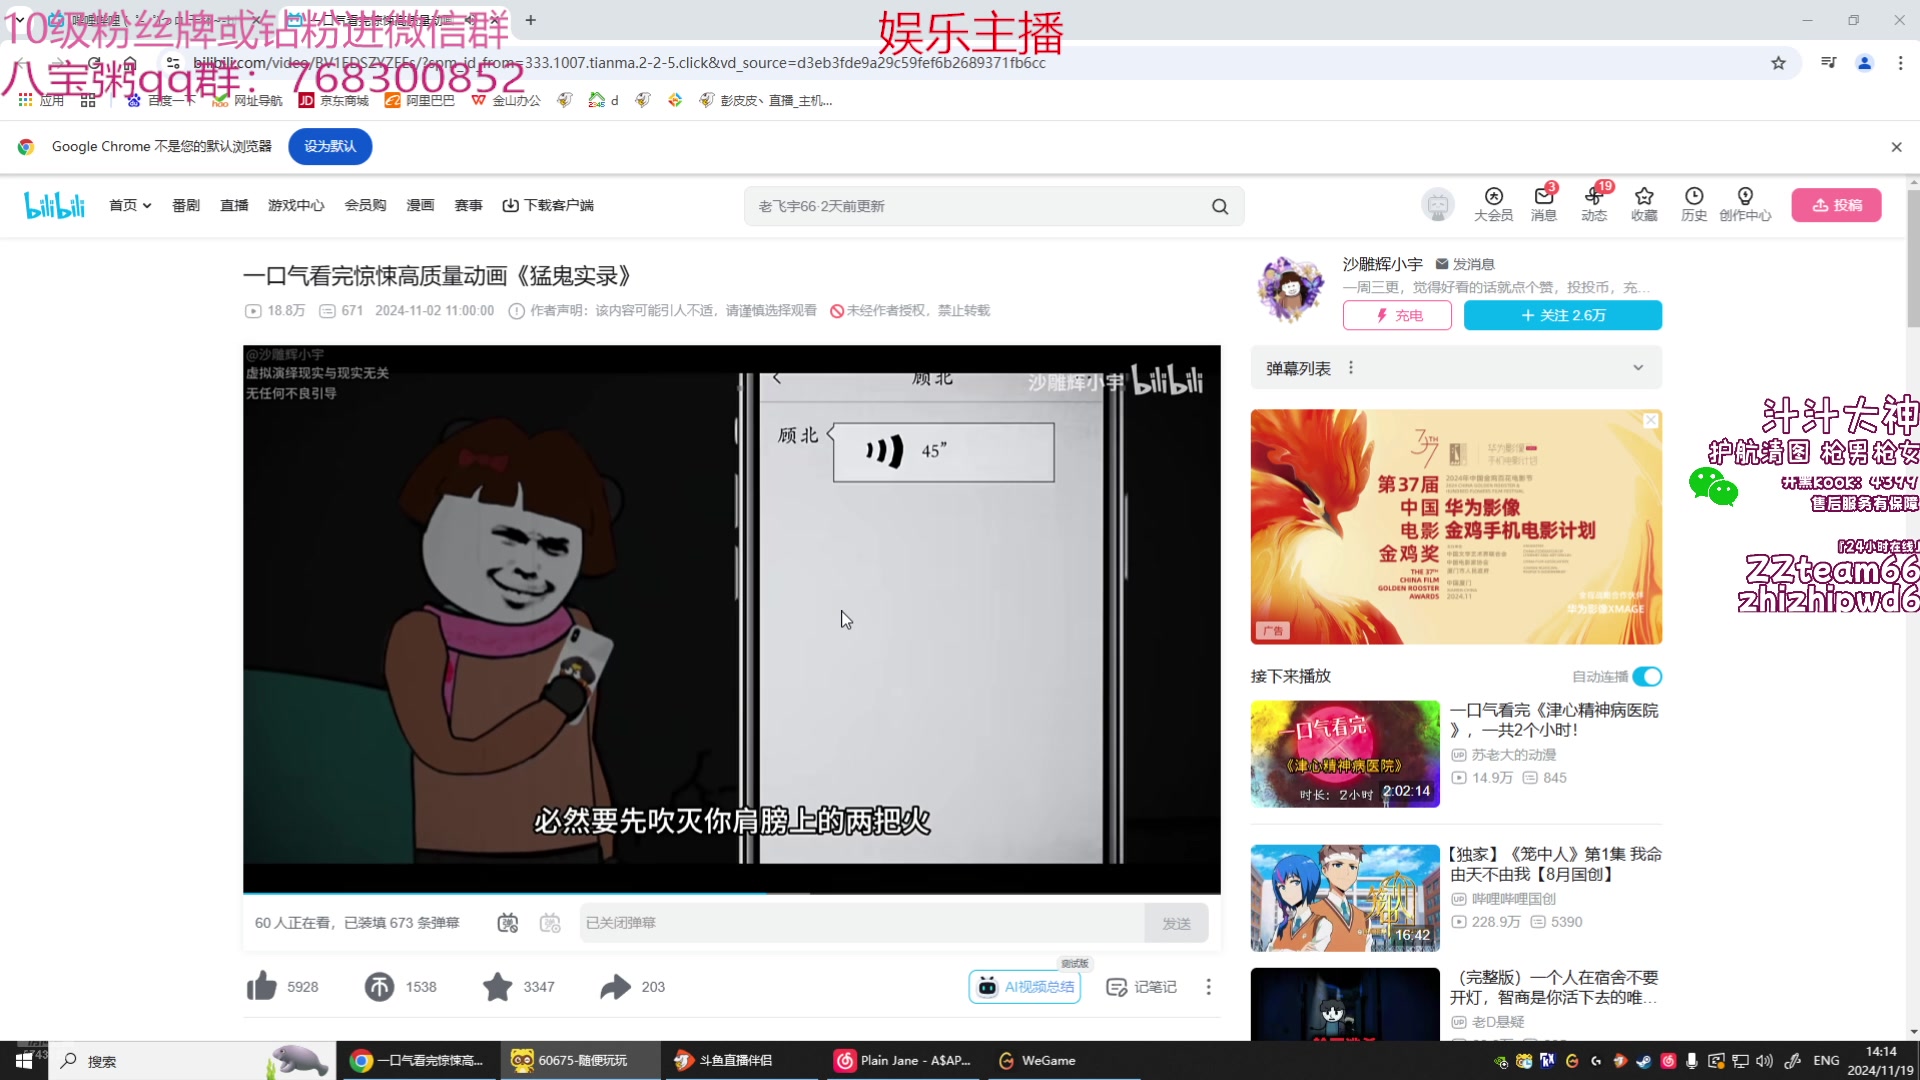Image resolution: width=1920 pixels, height=1080 pixels.
Task: Open 历史 history icon
Action: (x=1694, y=204)
